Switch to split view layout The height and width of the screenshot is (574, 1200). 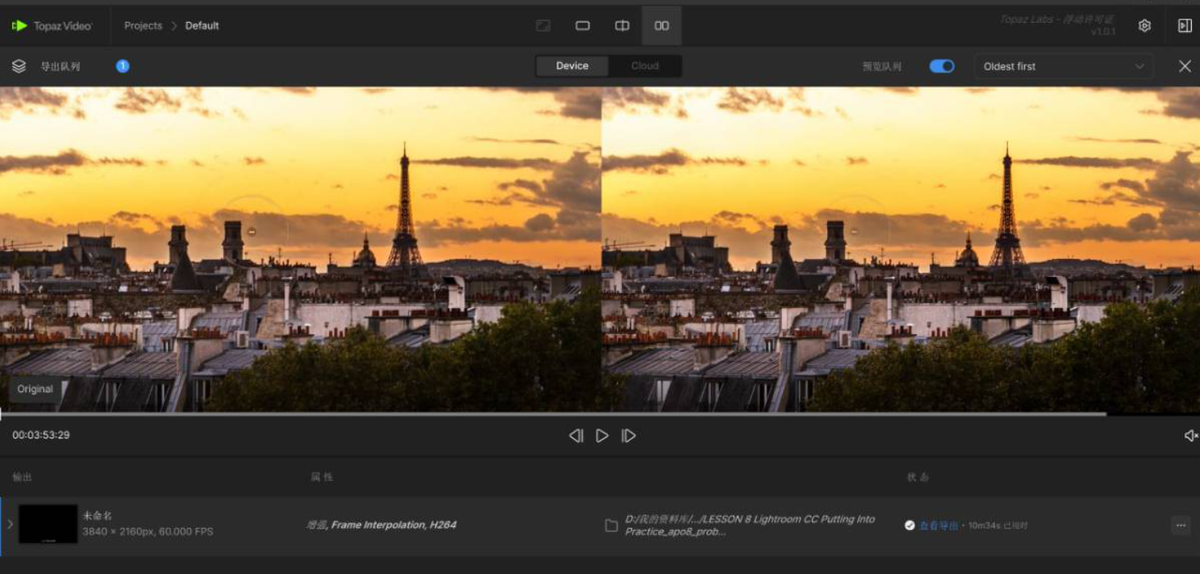tap(622, 26)
